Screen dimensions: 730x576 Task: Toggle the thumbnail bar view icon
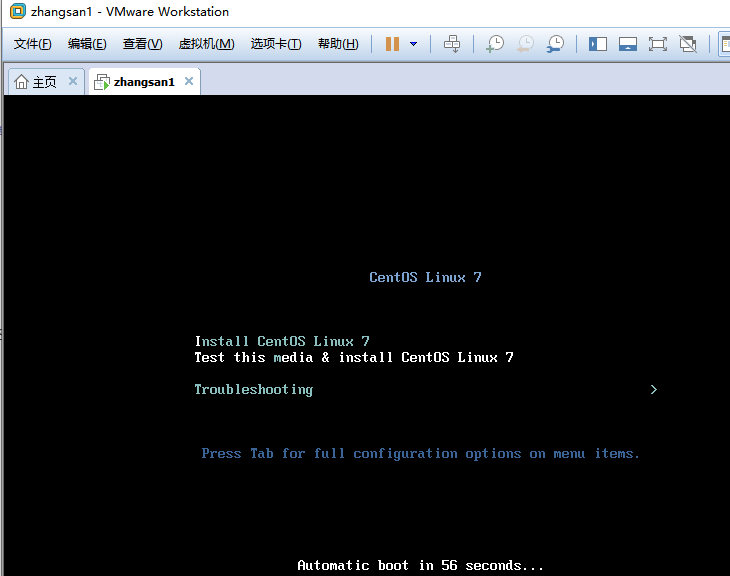pyautogui.click(x=628, y=44)
